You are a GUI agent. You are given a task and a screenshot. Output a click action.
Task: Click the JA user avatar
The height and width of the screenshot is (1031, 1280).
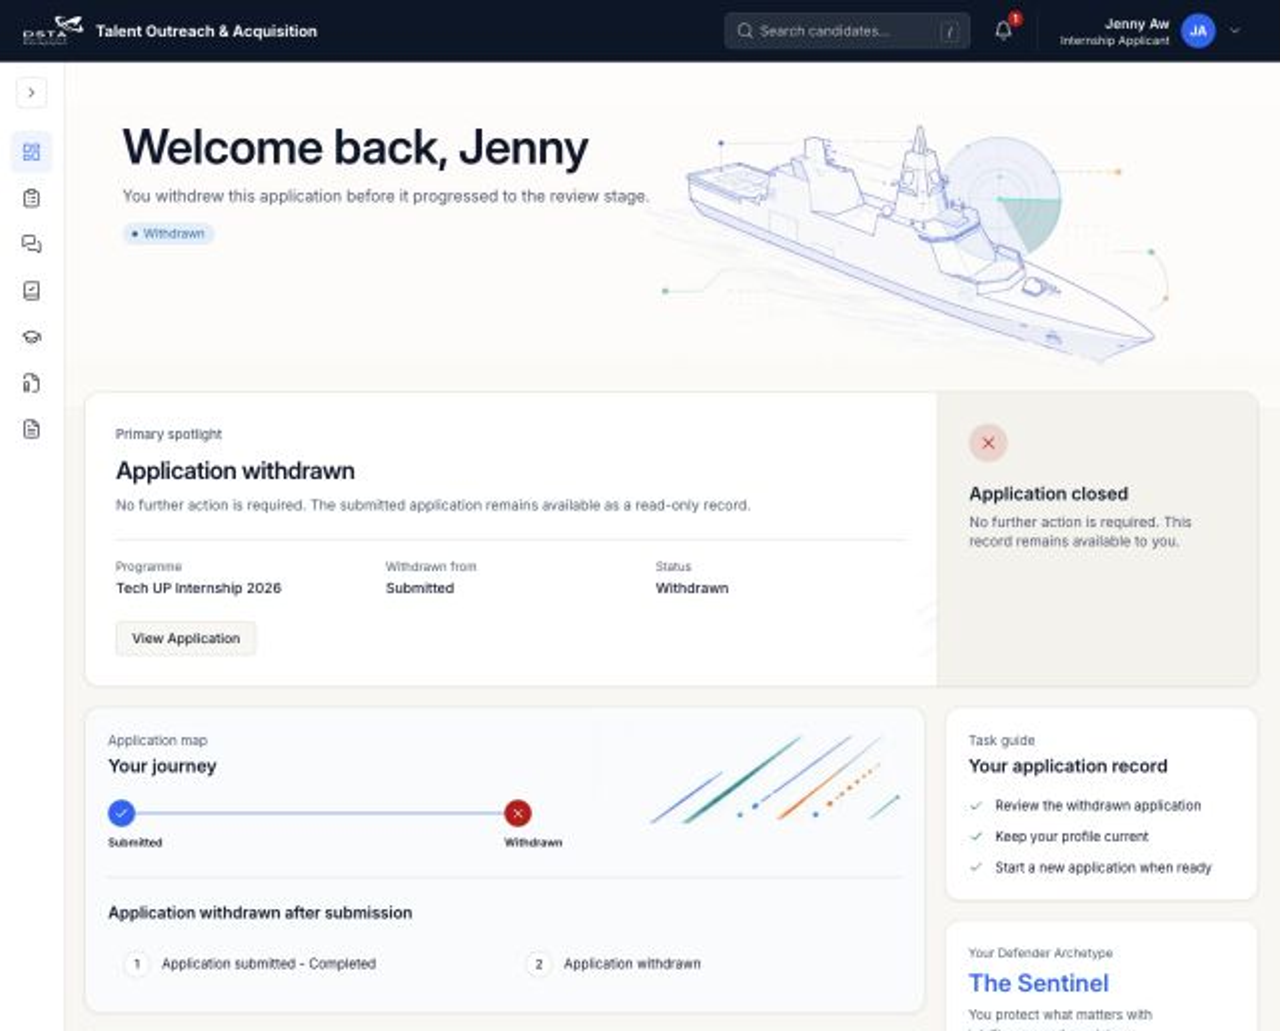click(1198, 31)
